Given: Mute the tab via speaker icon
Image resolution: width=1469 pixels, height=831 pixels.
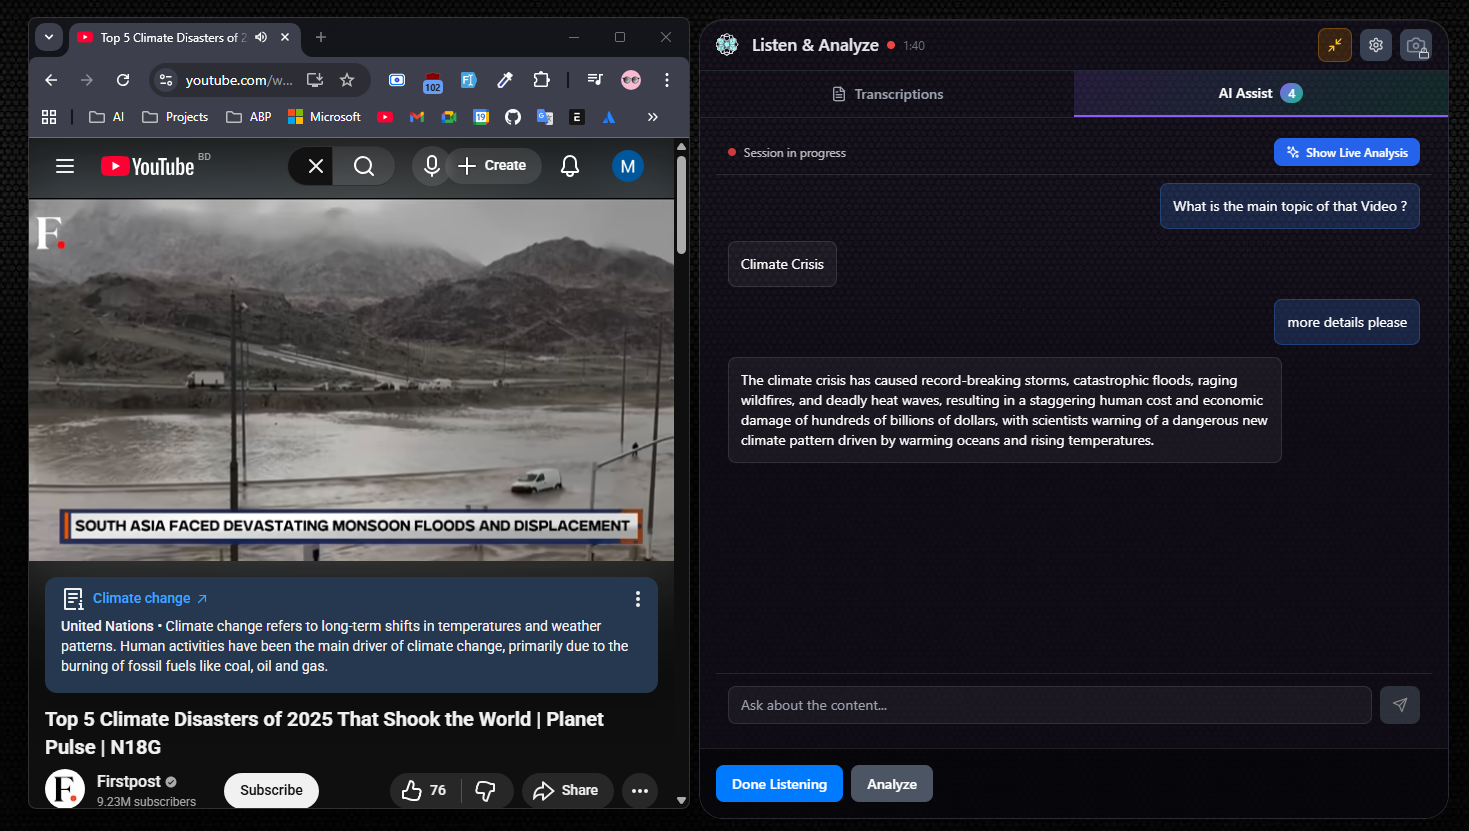Looking at the screenshot, I should (x=261, y=37).
